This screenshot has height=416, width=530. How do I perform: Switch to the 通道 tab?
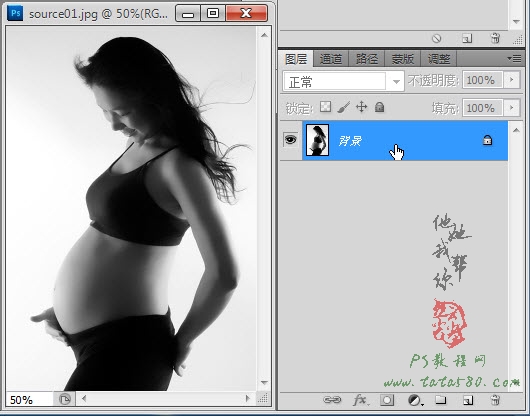[x=331, y=59]
